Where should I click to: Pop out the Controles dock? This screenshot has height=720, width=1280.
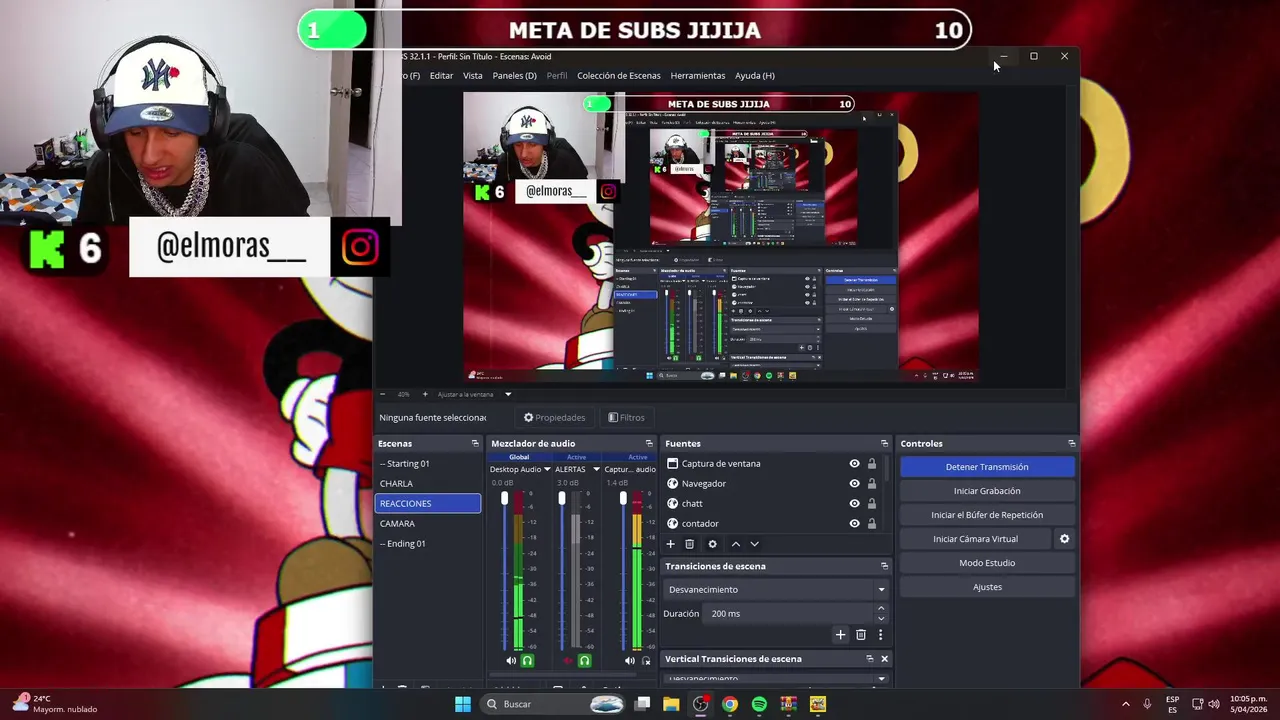click(1071, 443)
